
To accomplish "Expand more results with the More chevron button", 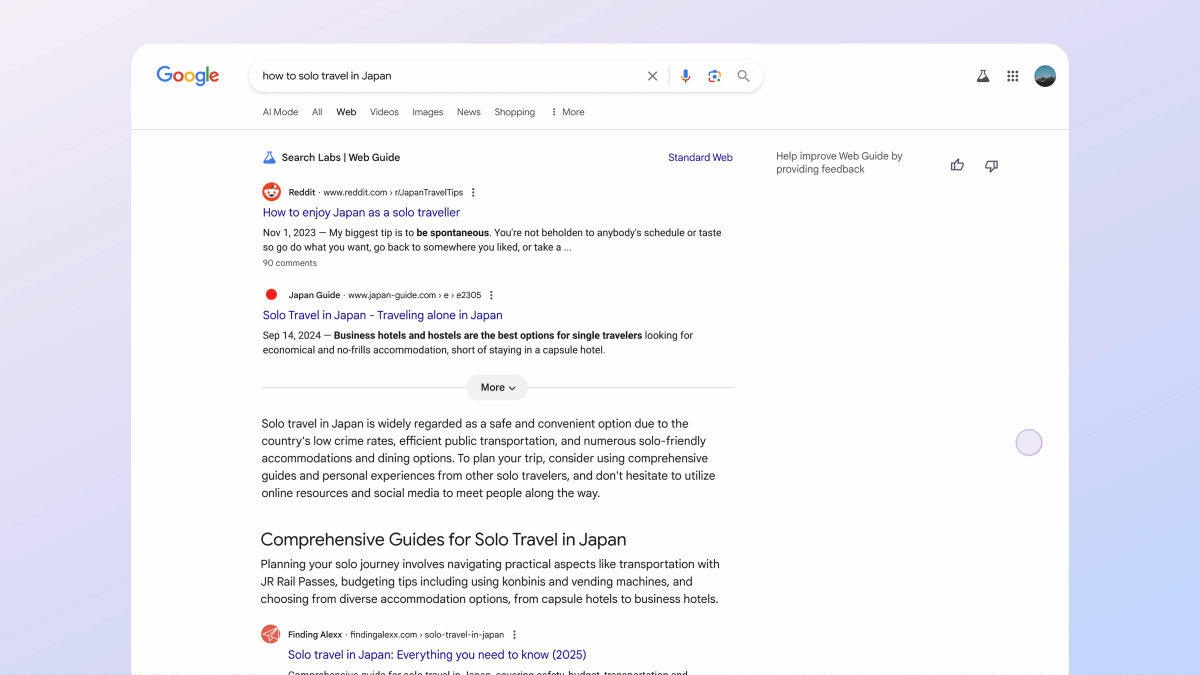I will pos(497,387).
